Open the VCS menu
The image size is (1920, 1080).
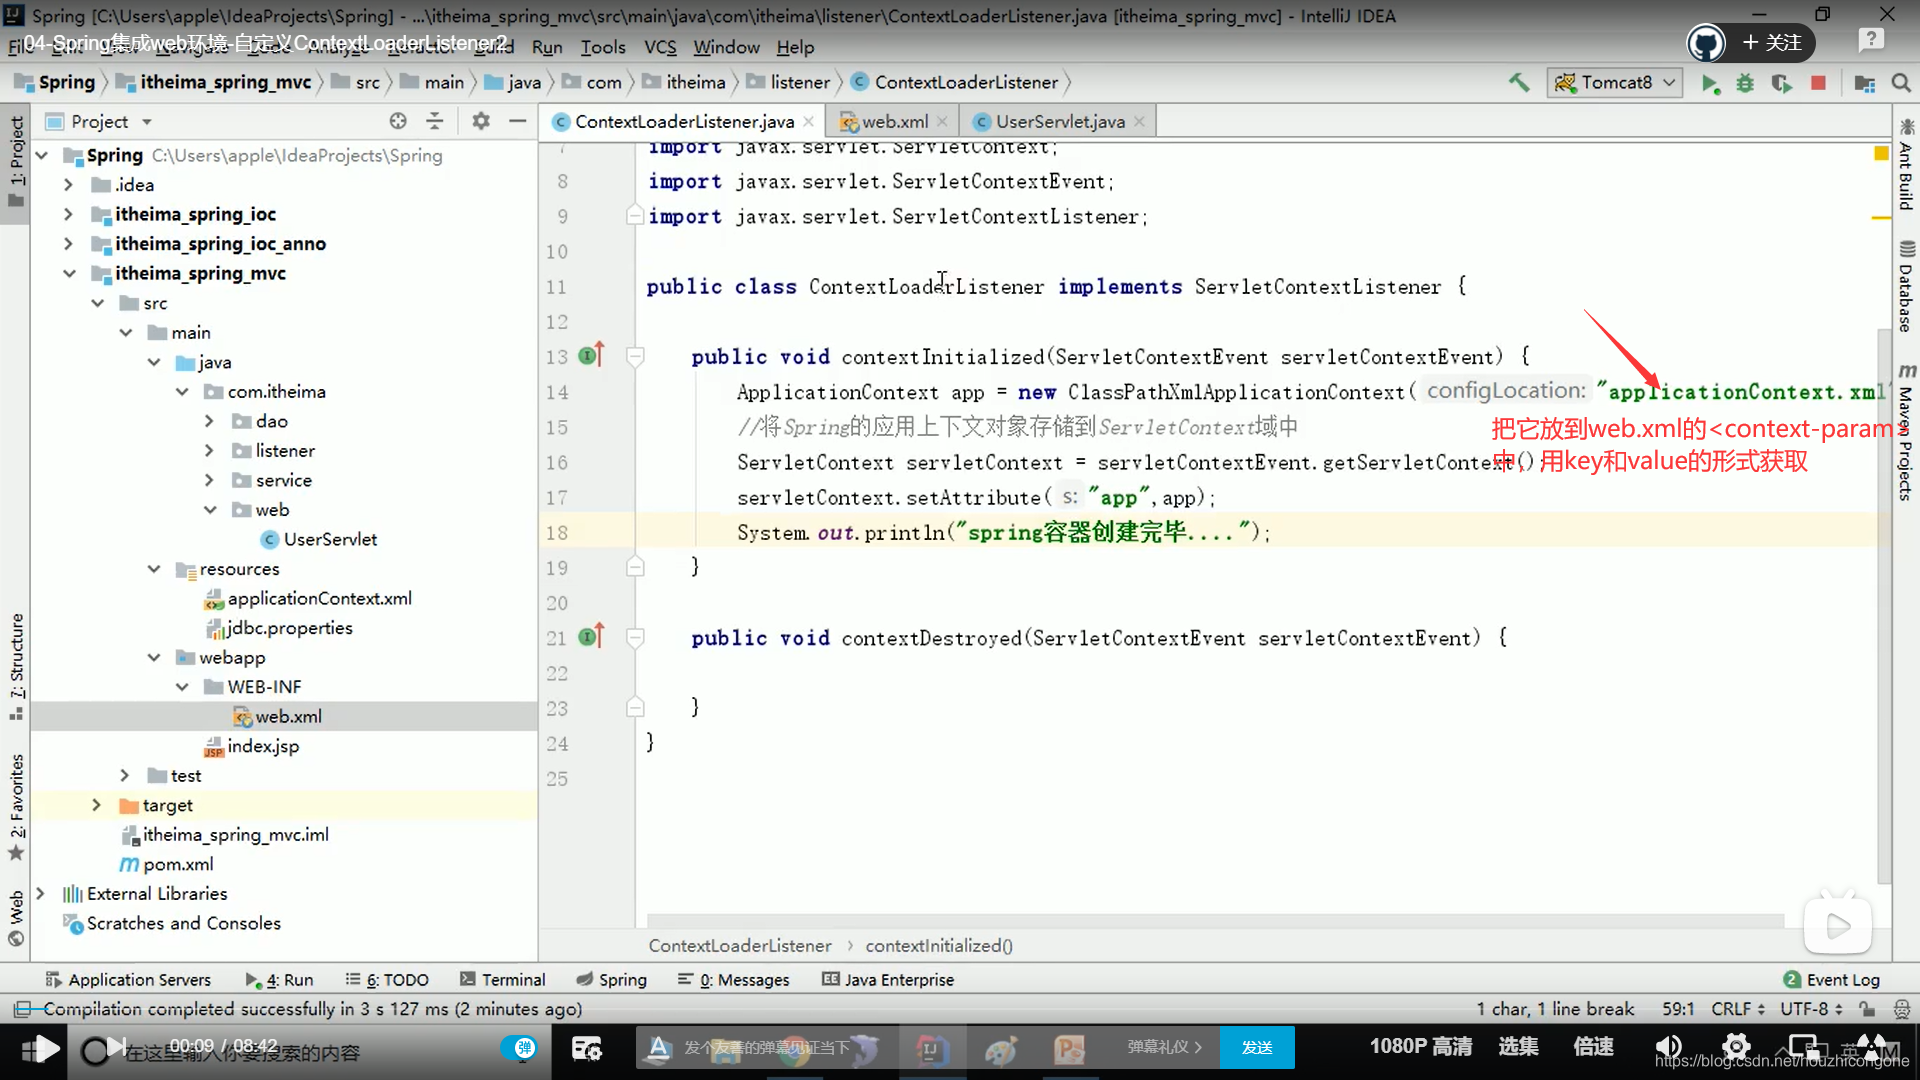pos(660,47)
